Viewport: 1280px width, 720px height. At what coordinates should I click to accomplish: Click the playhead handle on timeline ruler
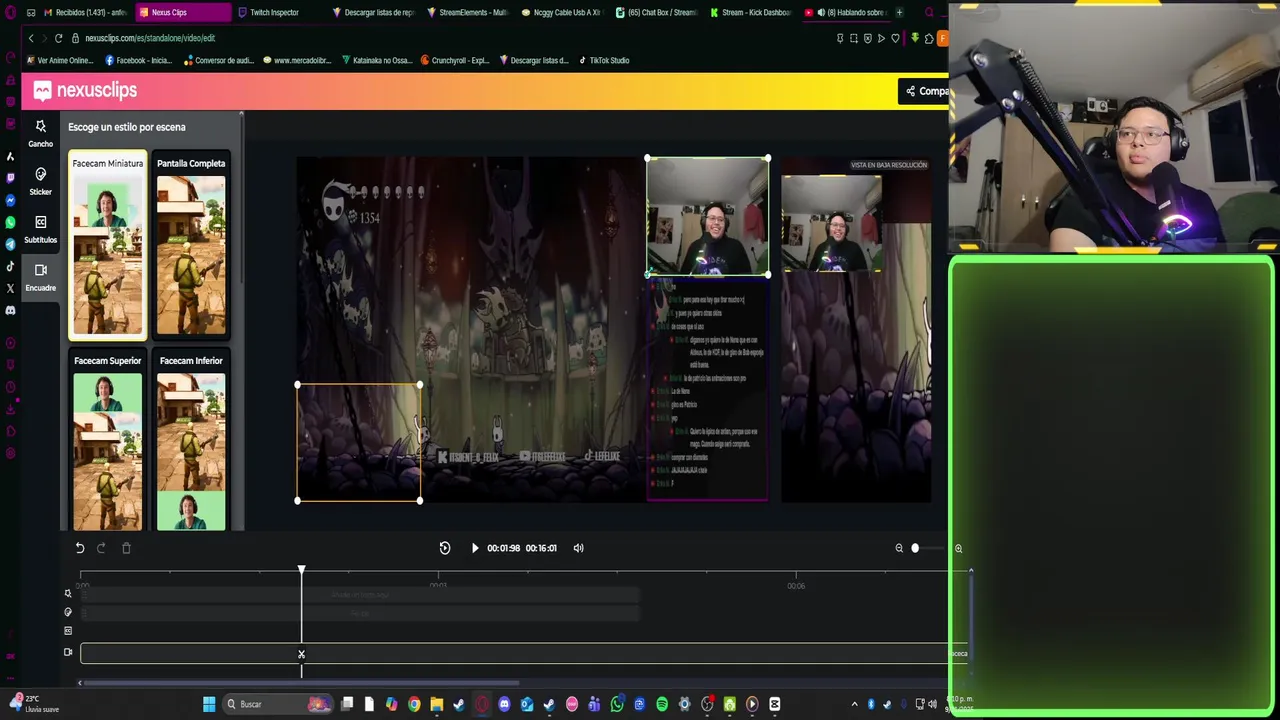click(x=301, y=570)
